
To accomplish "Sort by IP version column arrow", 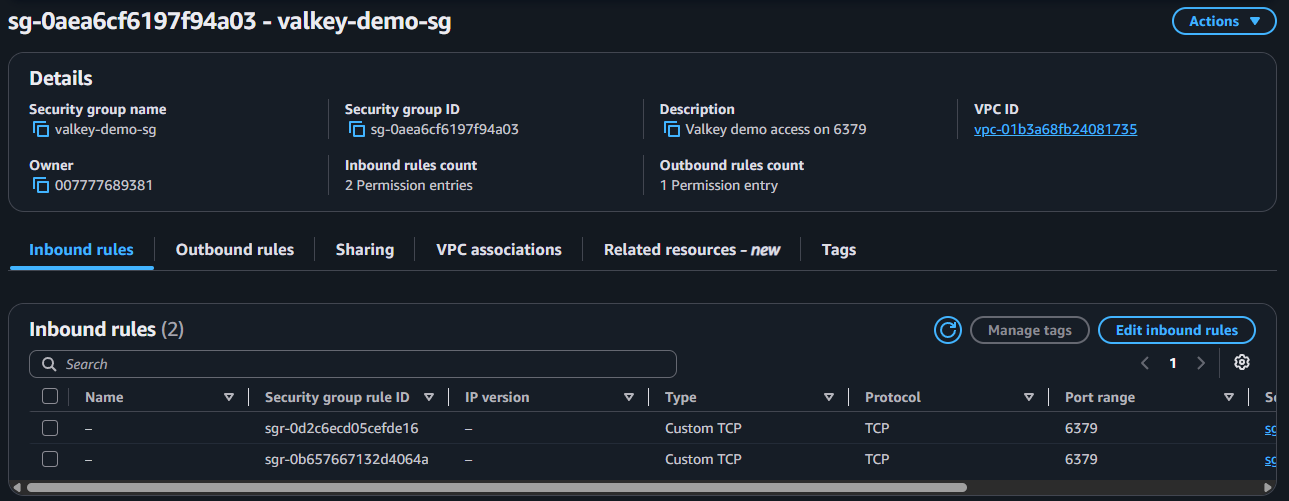I will (x=629, y=397).
